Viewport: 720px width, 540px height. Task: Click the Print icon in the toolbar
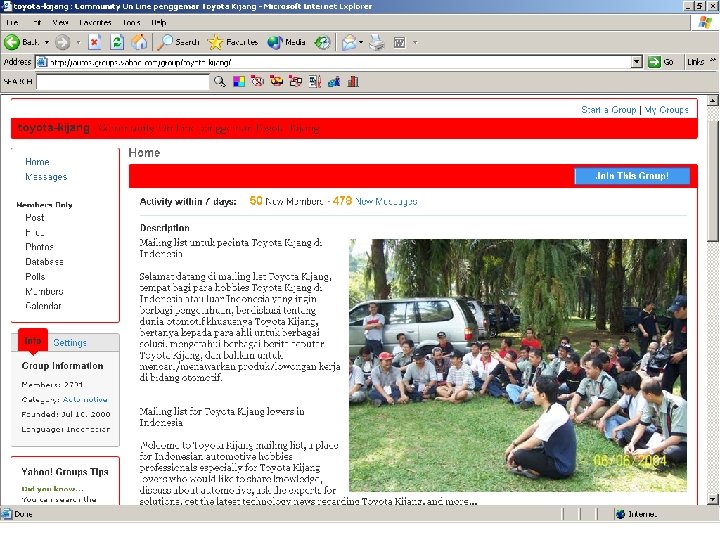(x=377, y=42)
